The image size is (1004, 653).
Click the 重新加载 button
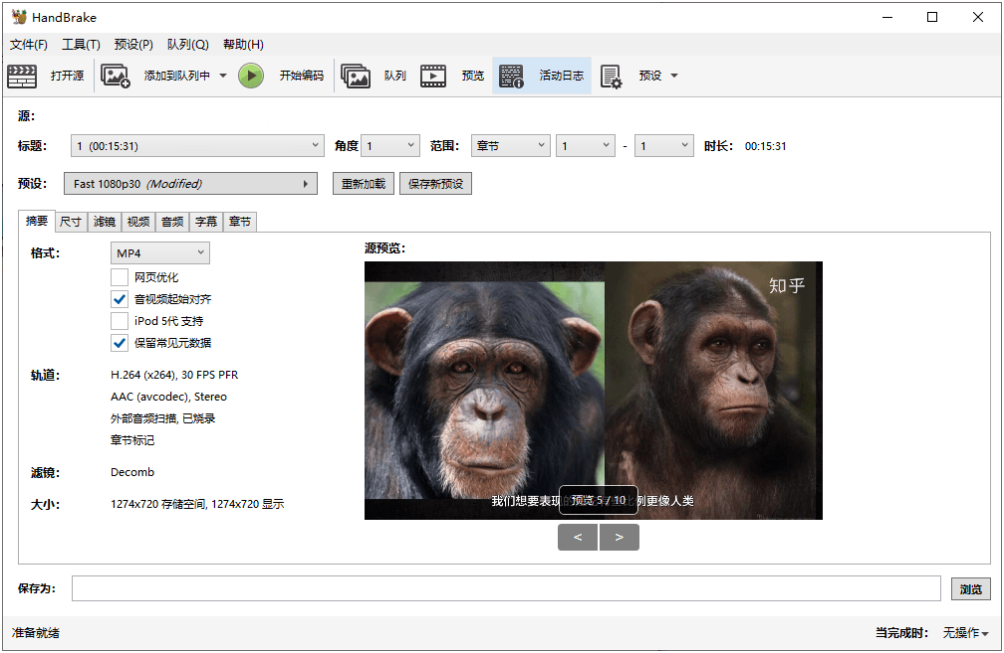tap(363, 184)
